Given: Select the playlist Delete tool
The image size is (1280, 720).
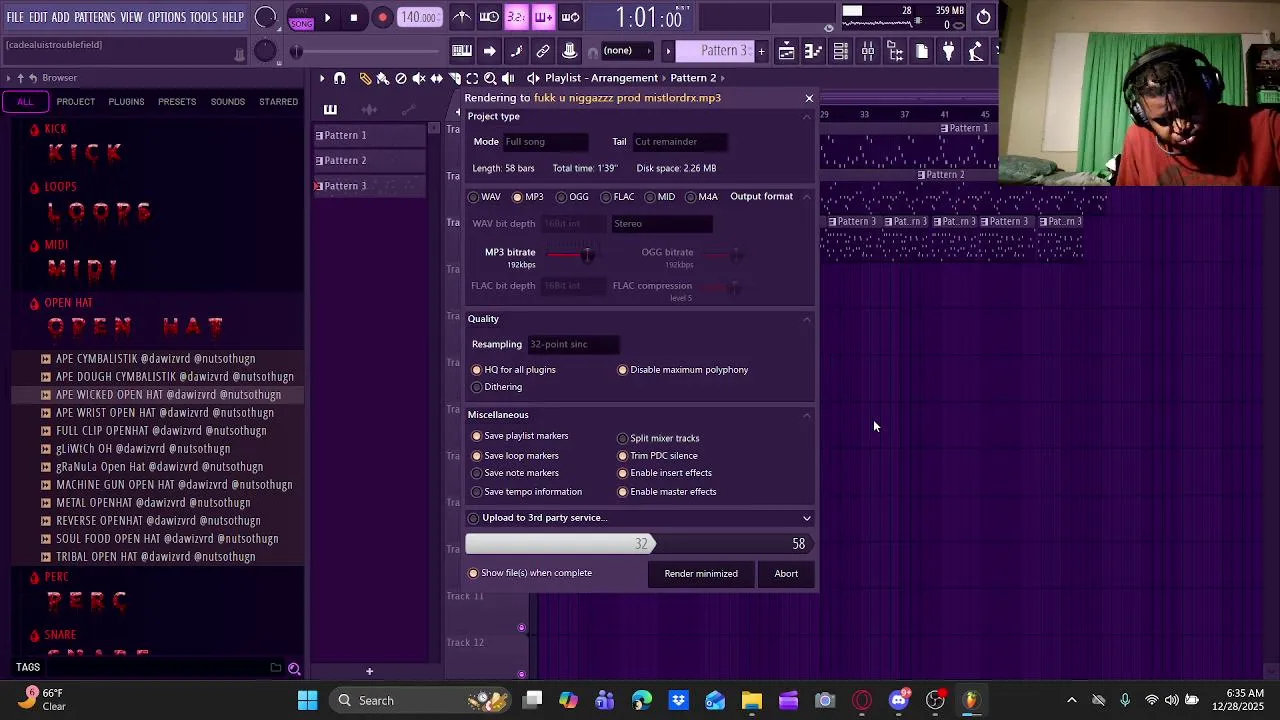Looking at the screenshot, I should pyautogui.click(x=401, y=78).
